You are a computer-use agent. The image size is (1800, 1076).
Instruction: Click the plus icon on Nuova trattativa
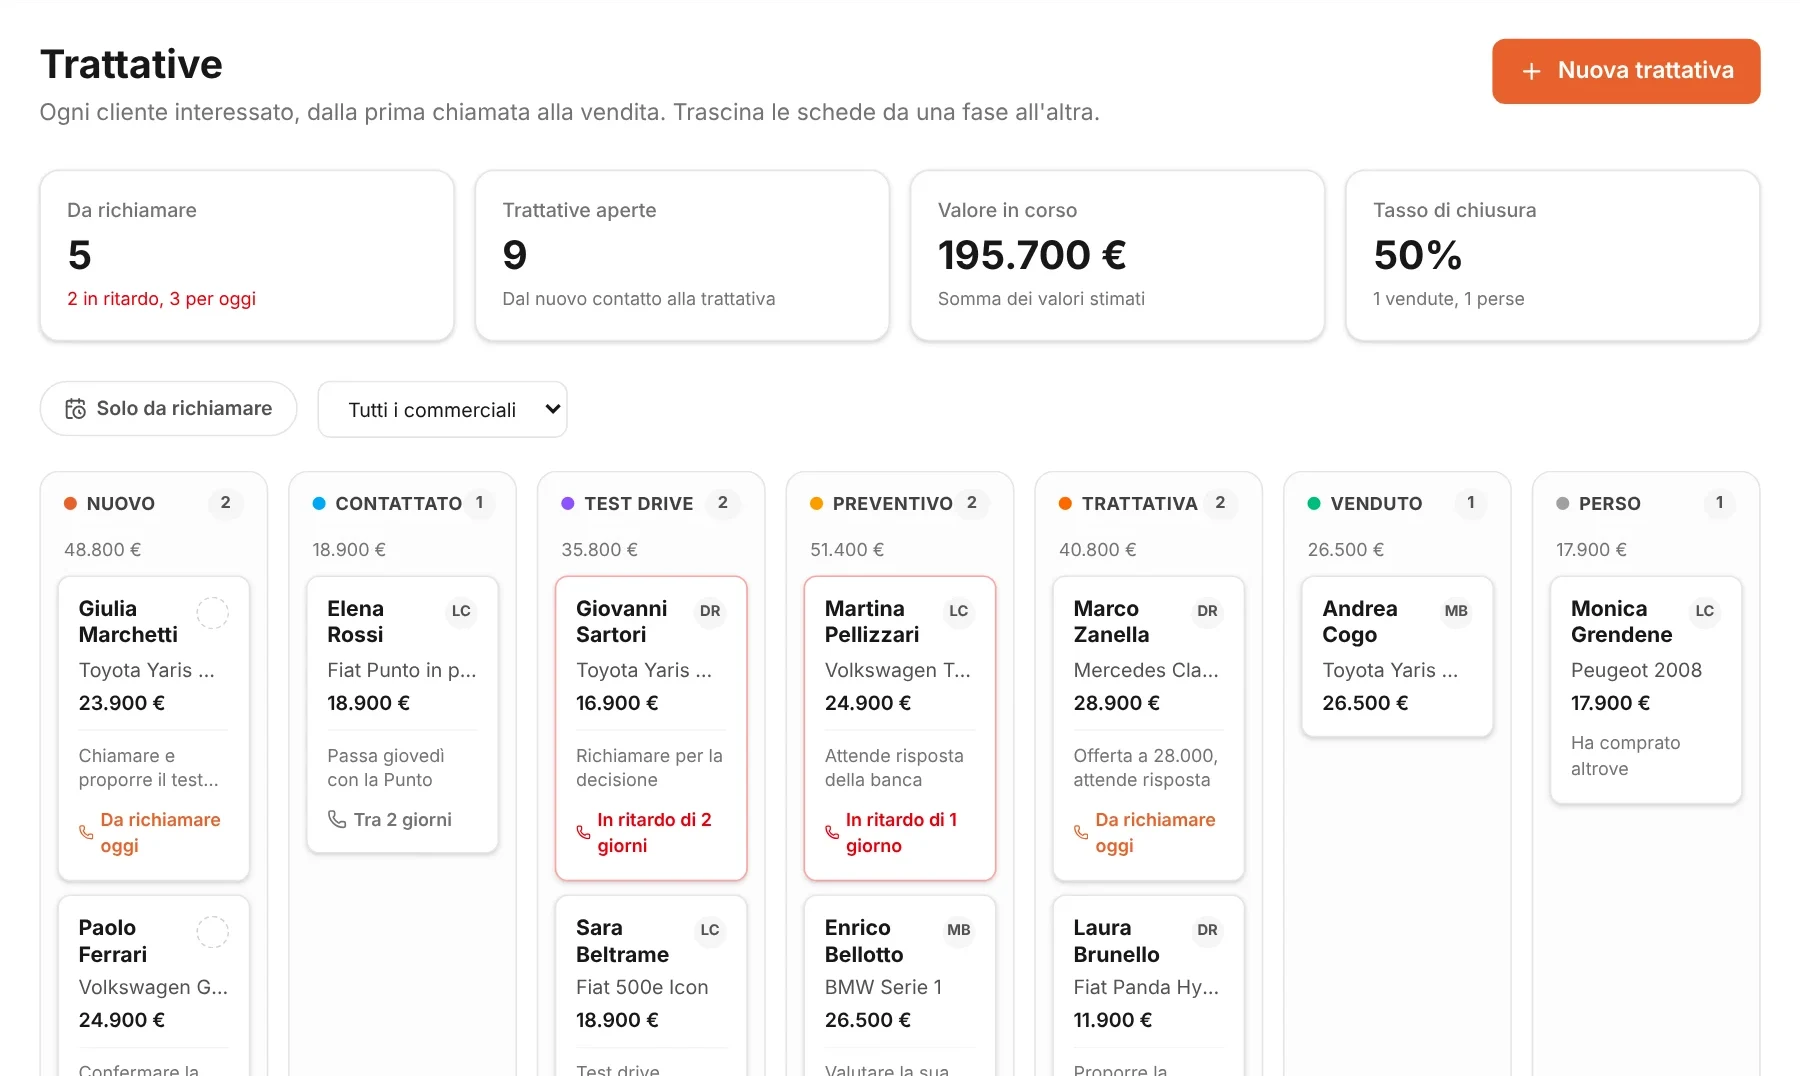(x=1531, y=71)
